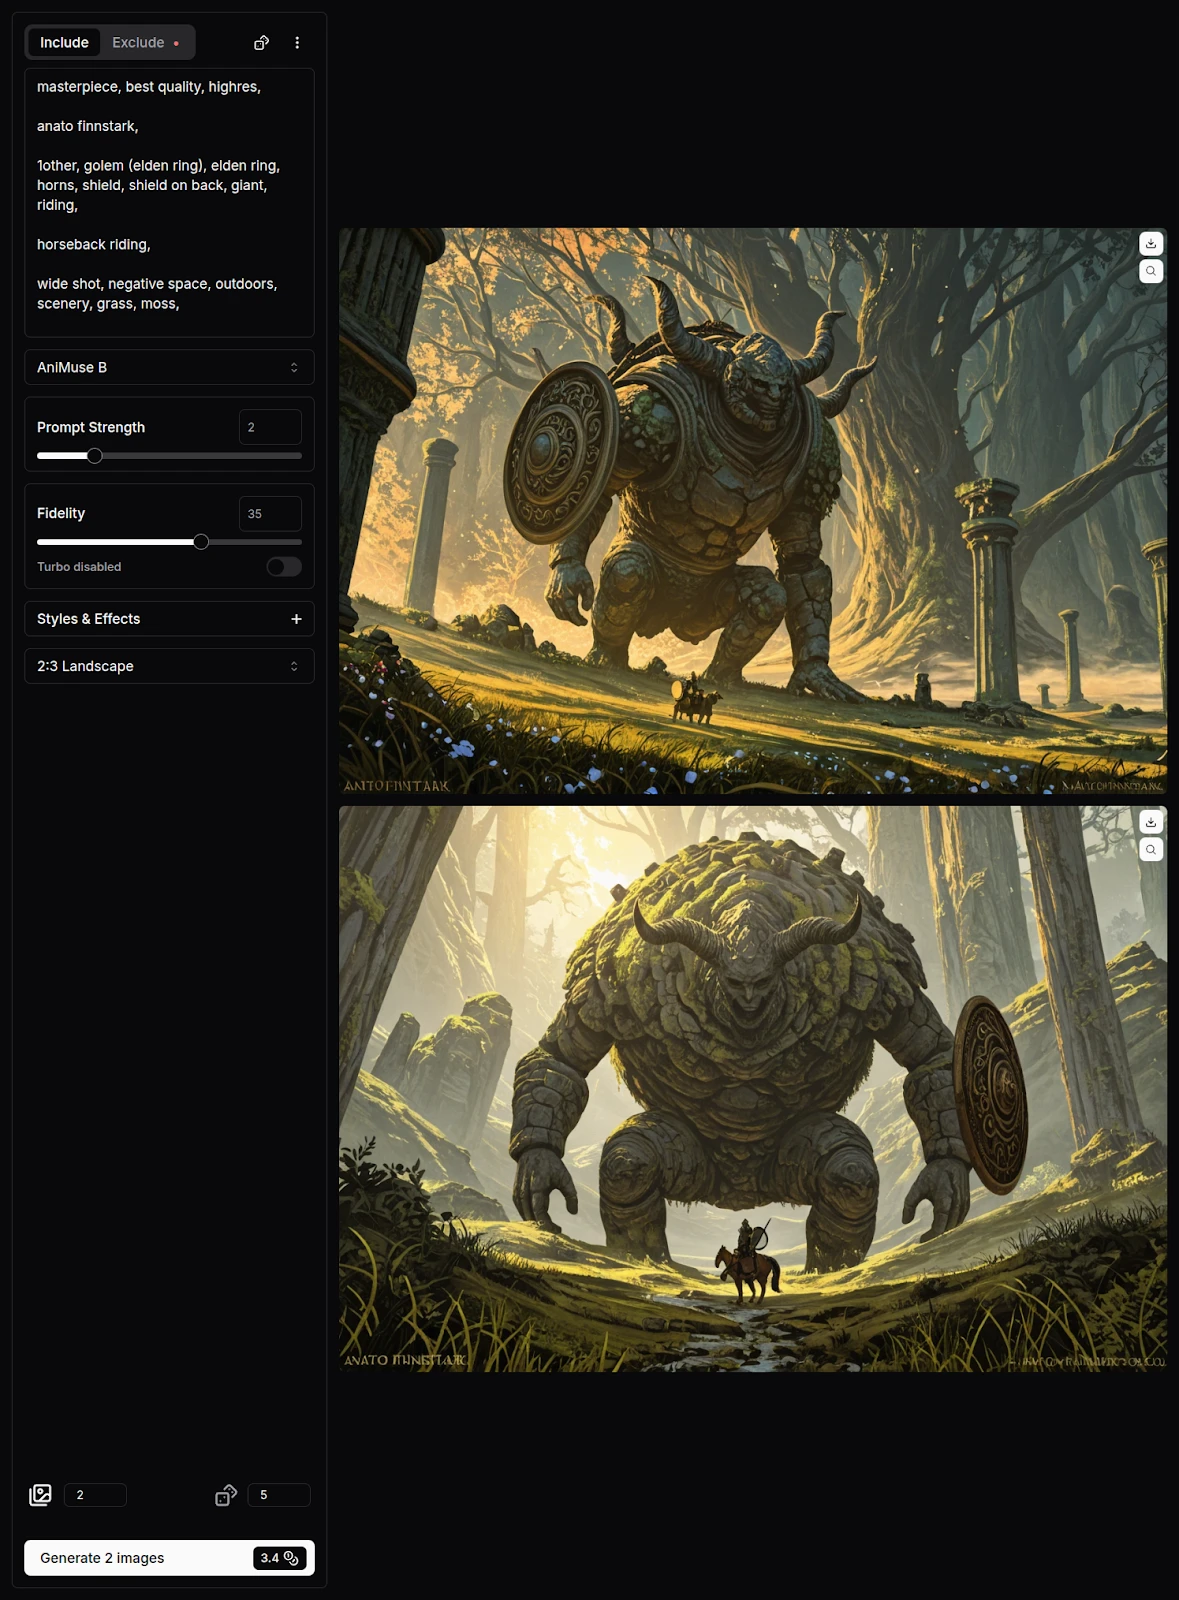Magnify the top golem image

1151,271
